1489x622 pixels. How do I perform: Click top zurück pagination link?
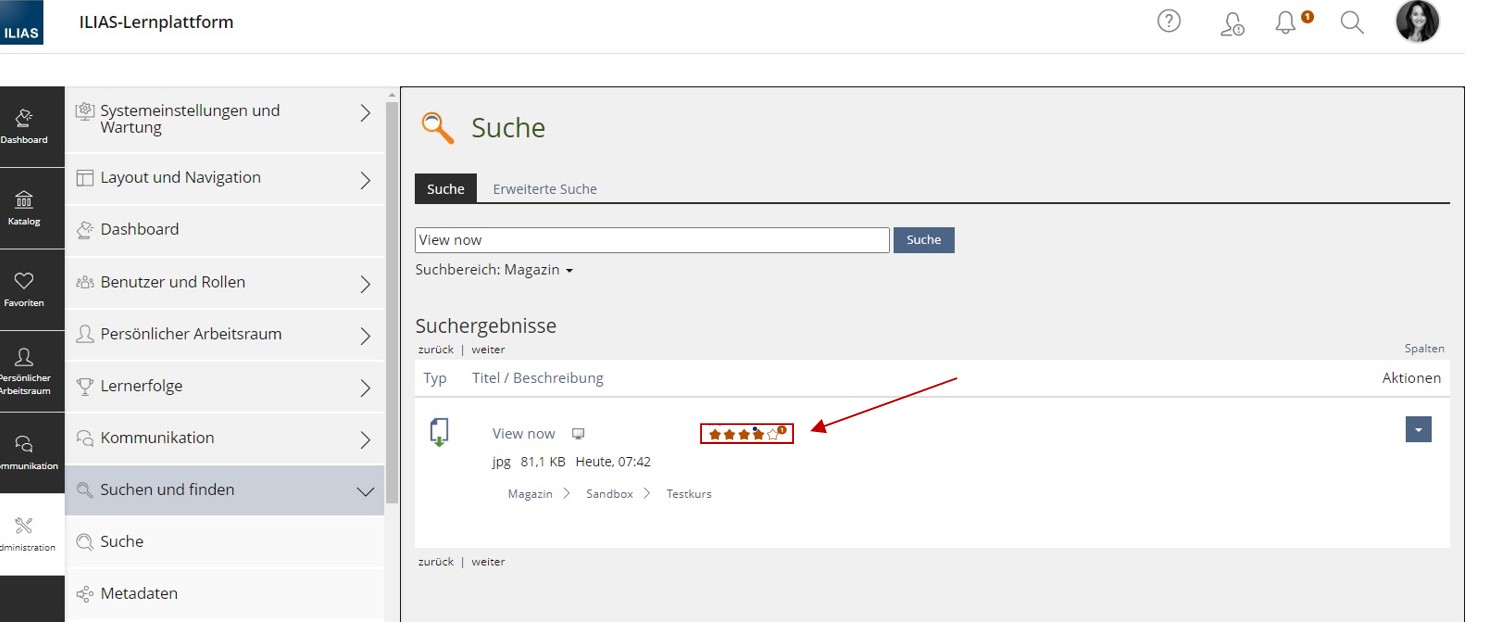pyautogui.click(x=435, y=350)
